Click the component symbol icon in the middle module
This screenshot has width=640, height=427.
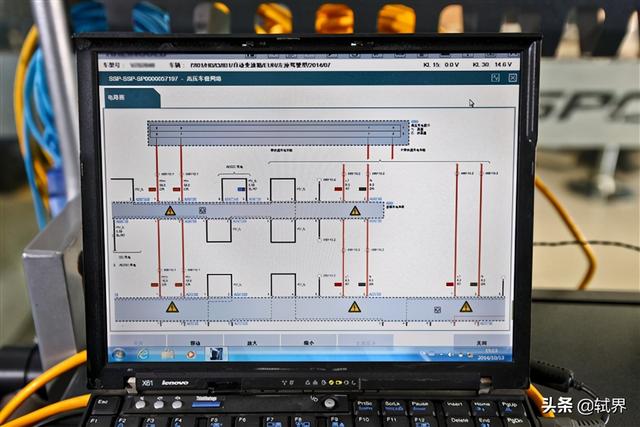pyautogui.click(x=202, y=211)
